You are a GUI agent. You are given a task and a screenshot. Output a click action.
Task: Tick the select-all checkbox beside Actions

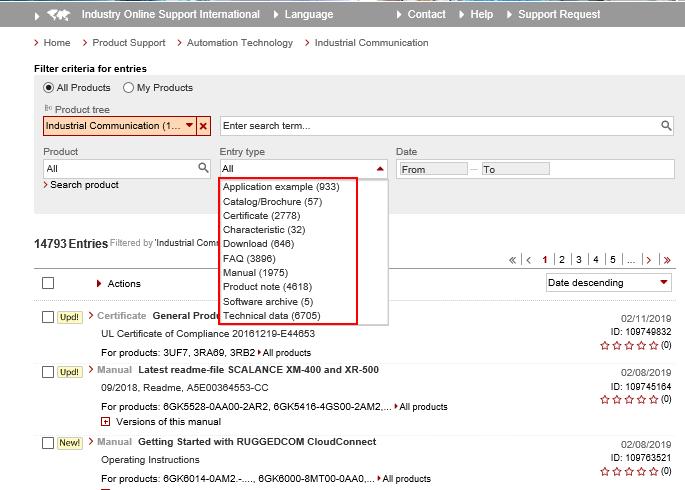[x=48, y=283]
